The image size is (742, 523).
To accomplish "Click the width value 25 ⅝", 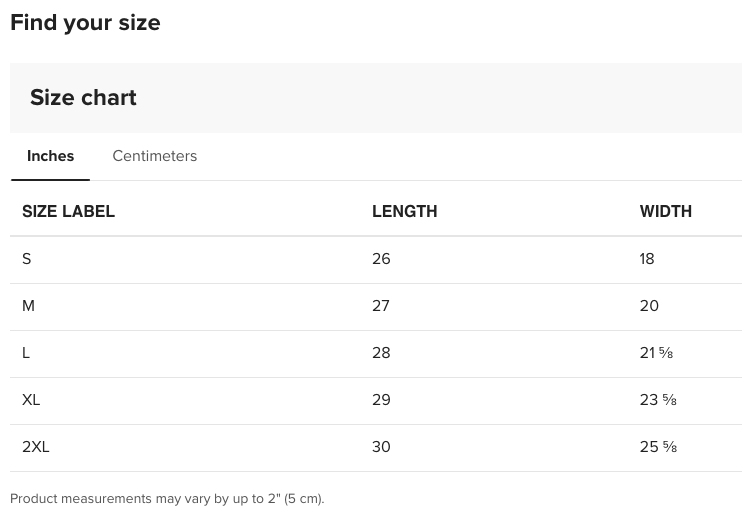I will 658,447.
